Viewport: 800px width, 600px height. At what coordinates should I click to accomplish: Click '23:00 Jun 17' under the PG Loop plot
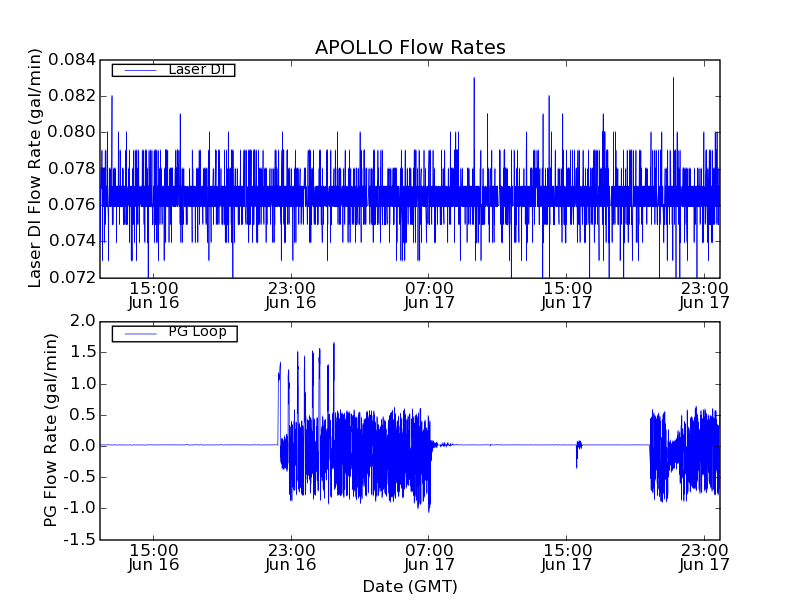[x=704, y=557]
